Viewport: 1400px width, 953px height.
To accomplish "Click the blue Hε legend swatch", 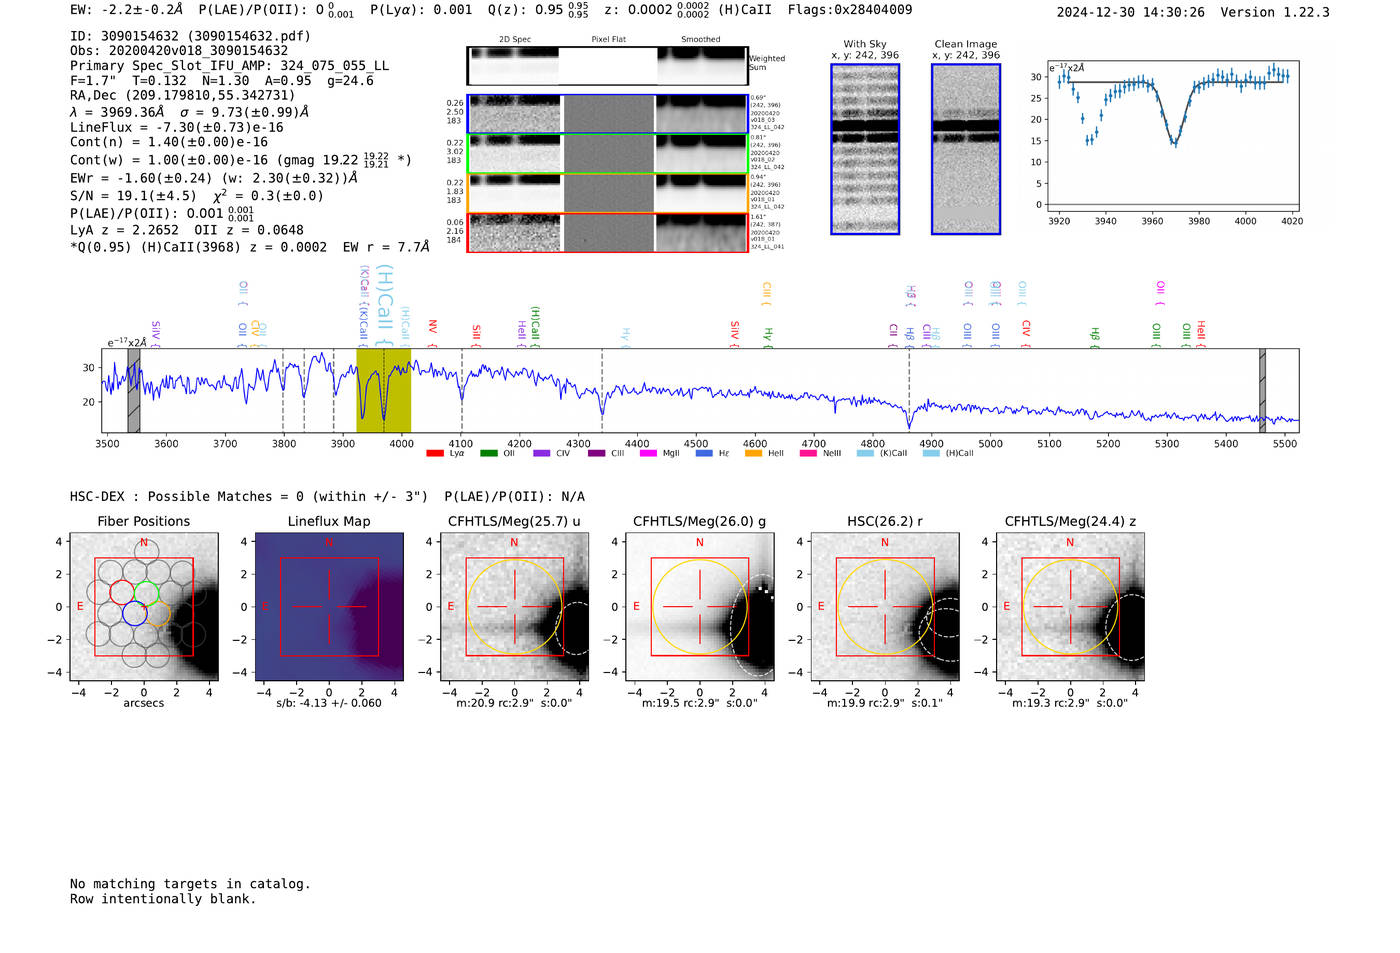I will [704, 453].
